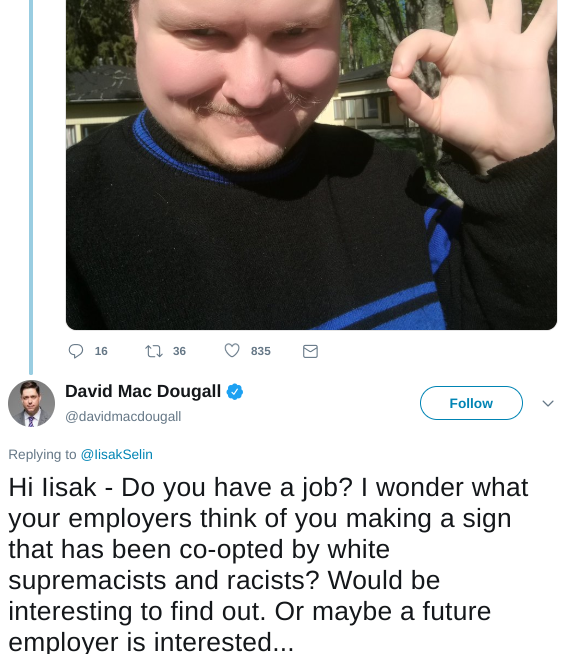Image resolution: width=573 pixels, height=654 pixels.
Task: Click the blue thread connector line
Action: click(31, 187)
